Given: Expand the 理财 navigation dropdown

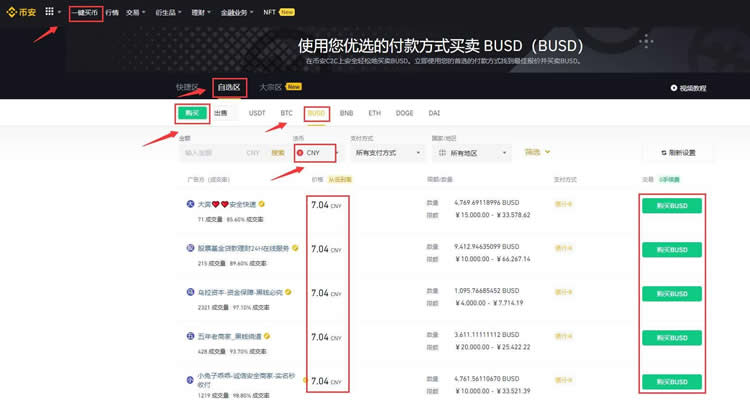Looking at the screenshot, I should pyautogui.click(x=201, y=12).
